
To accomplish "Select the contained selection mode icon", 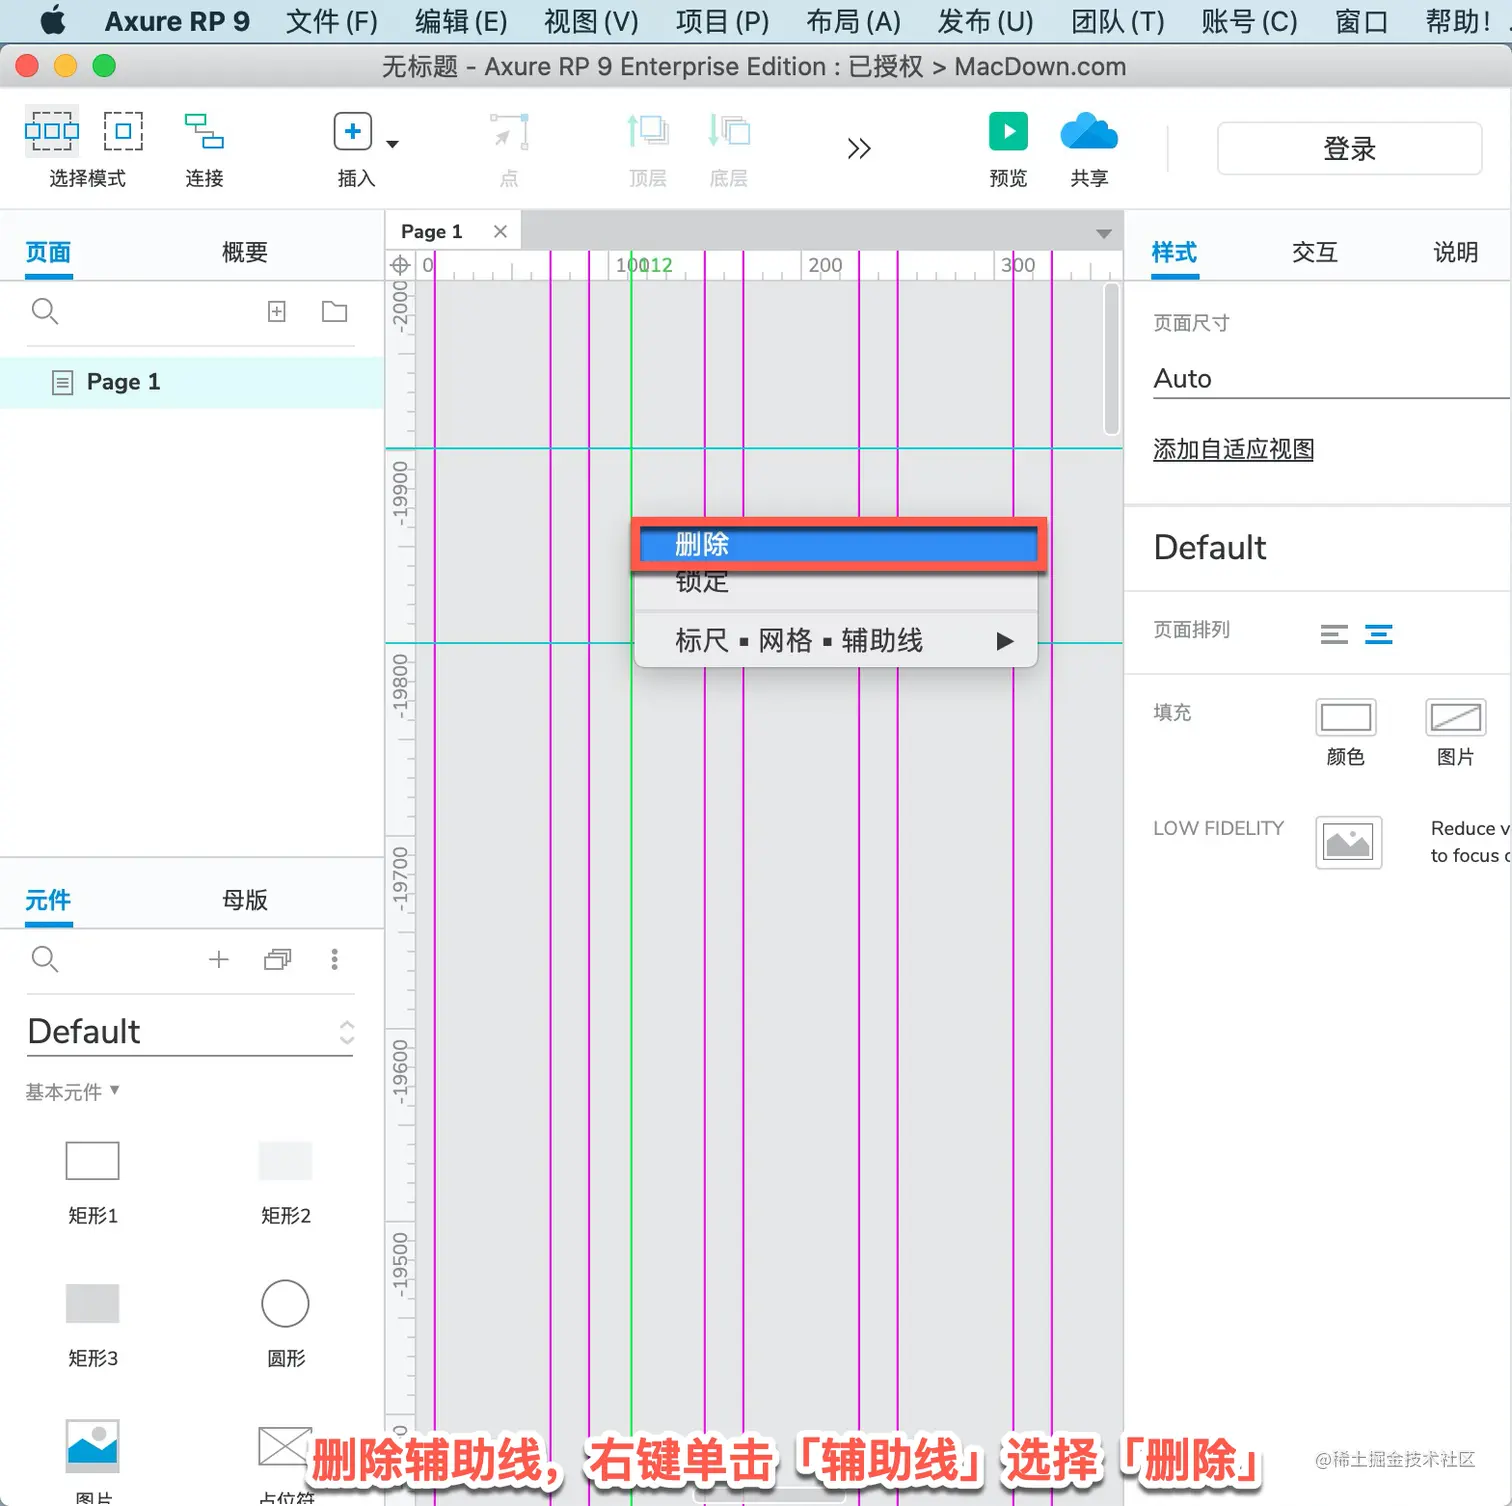I will tap(123, 131).
